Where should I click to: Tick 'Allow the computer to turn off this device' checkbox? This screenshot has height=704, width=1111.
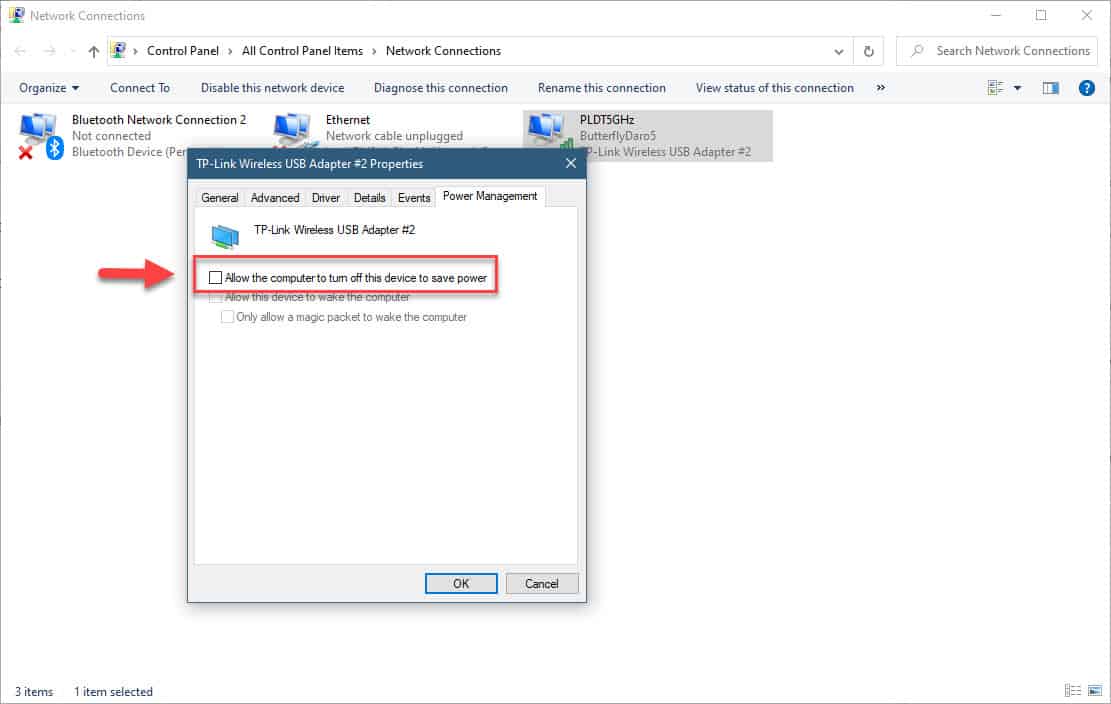[215, 278]
